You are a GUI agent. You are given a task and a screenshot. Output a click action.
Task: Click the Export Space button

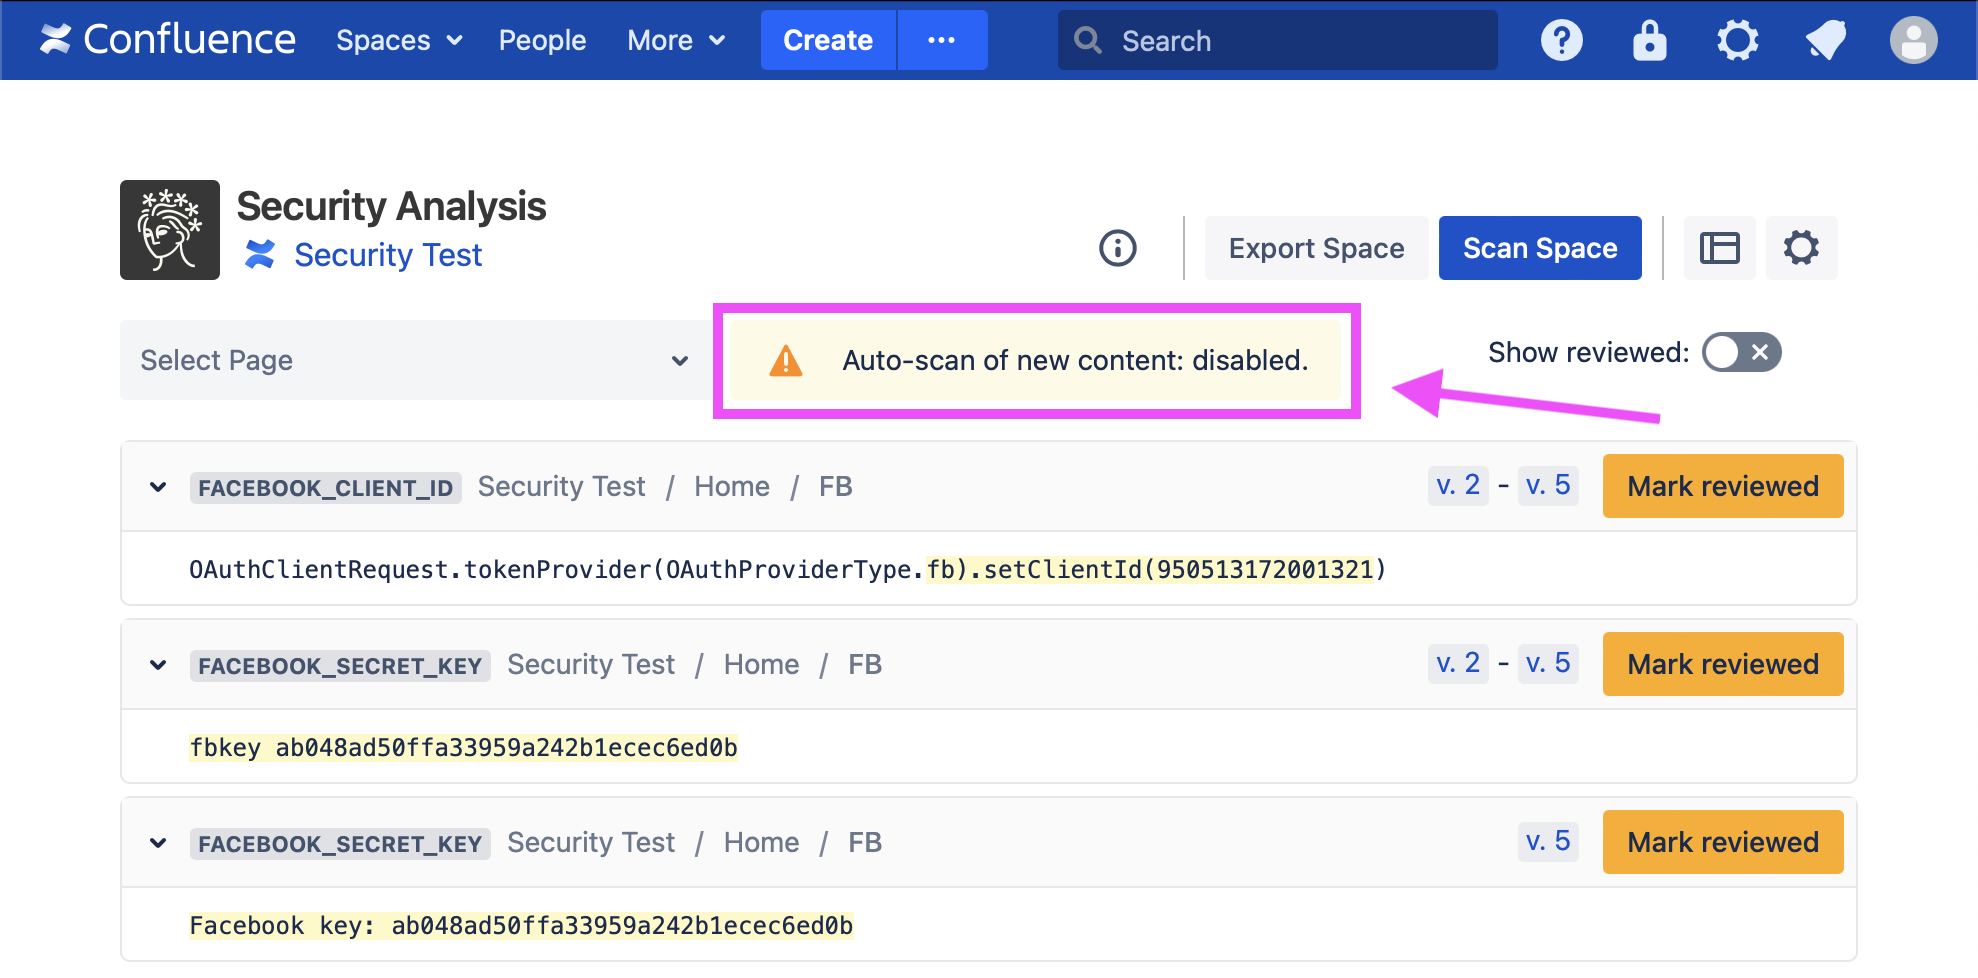1315,248
